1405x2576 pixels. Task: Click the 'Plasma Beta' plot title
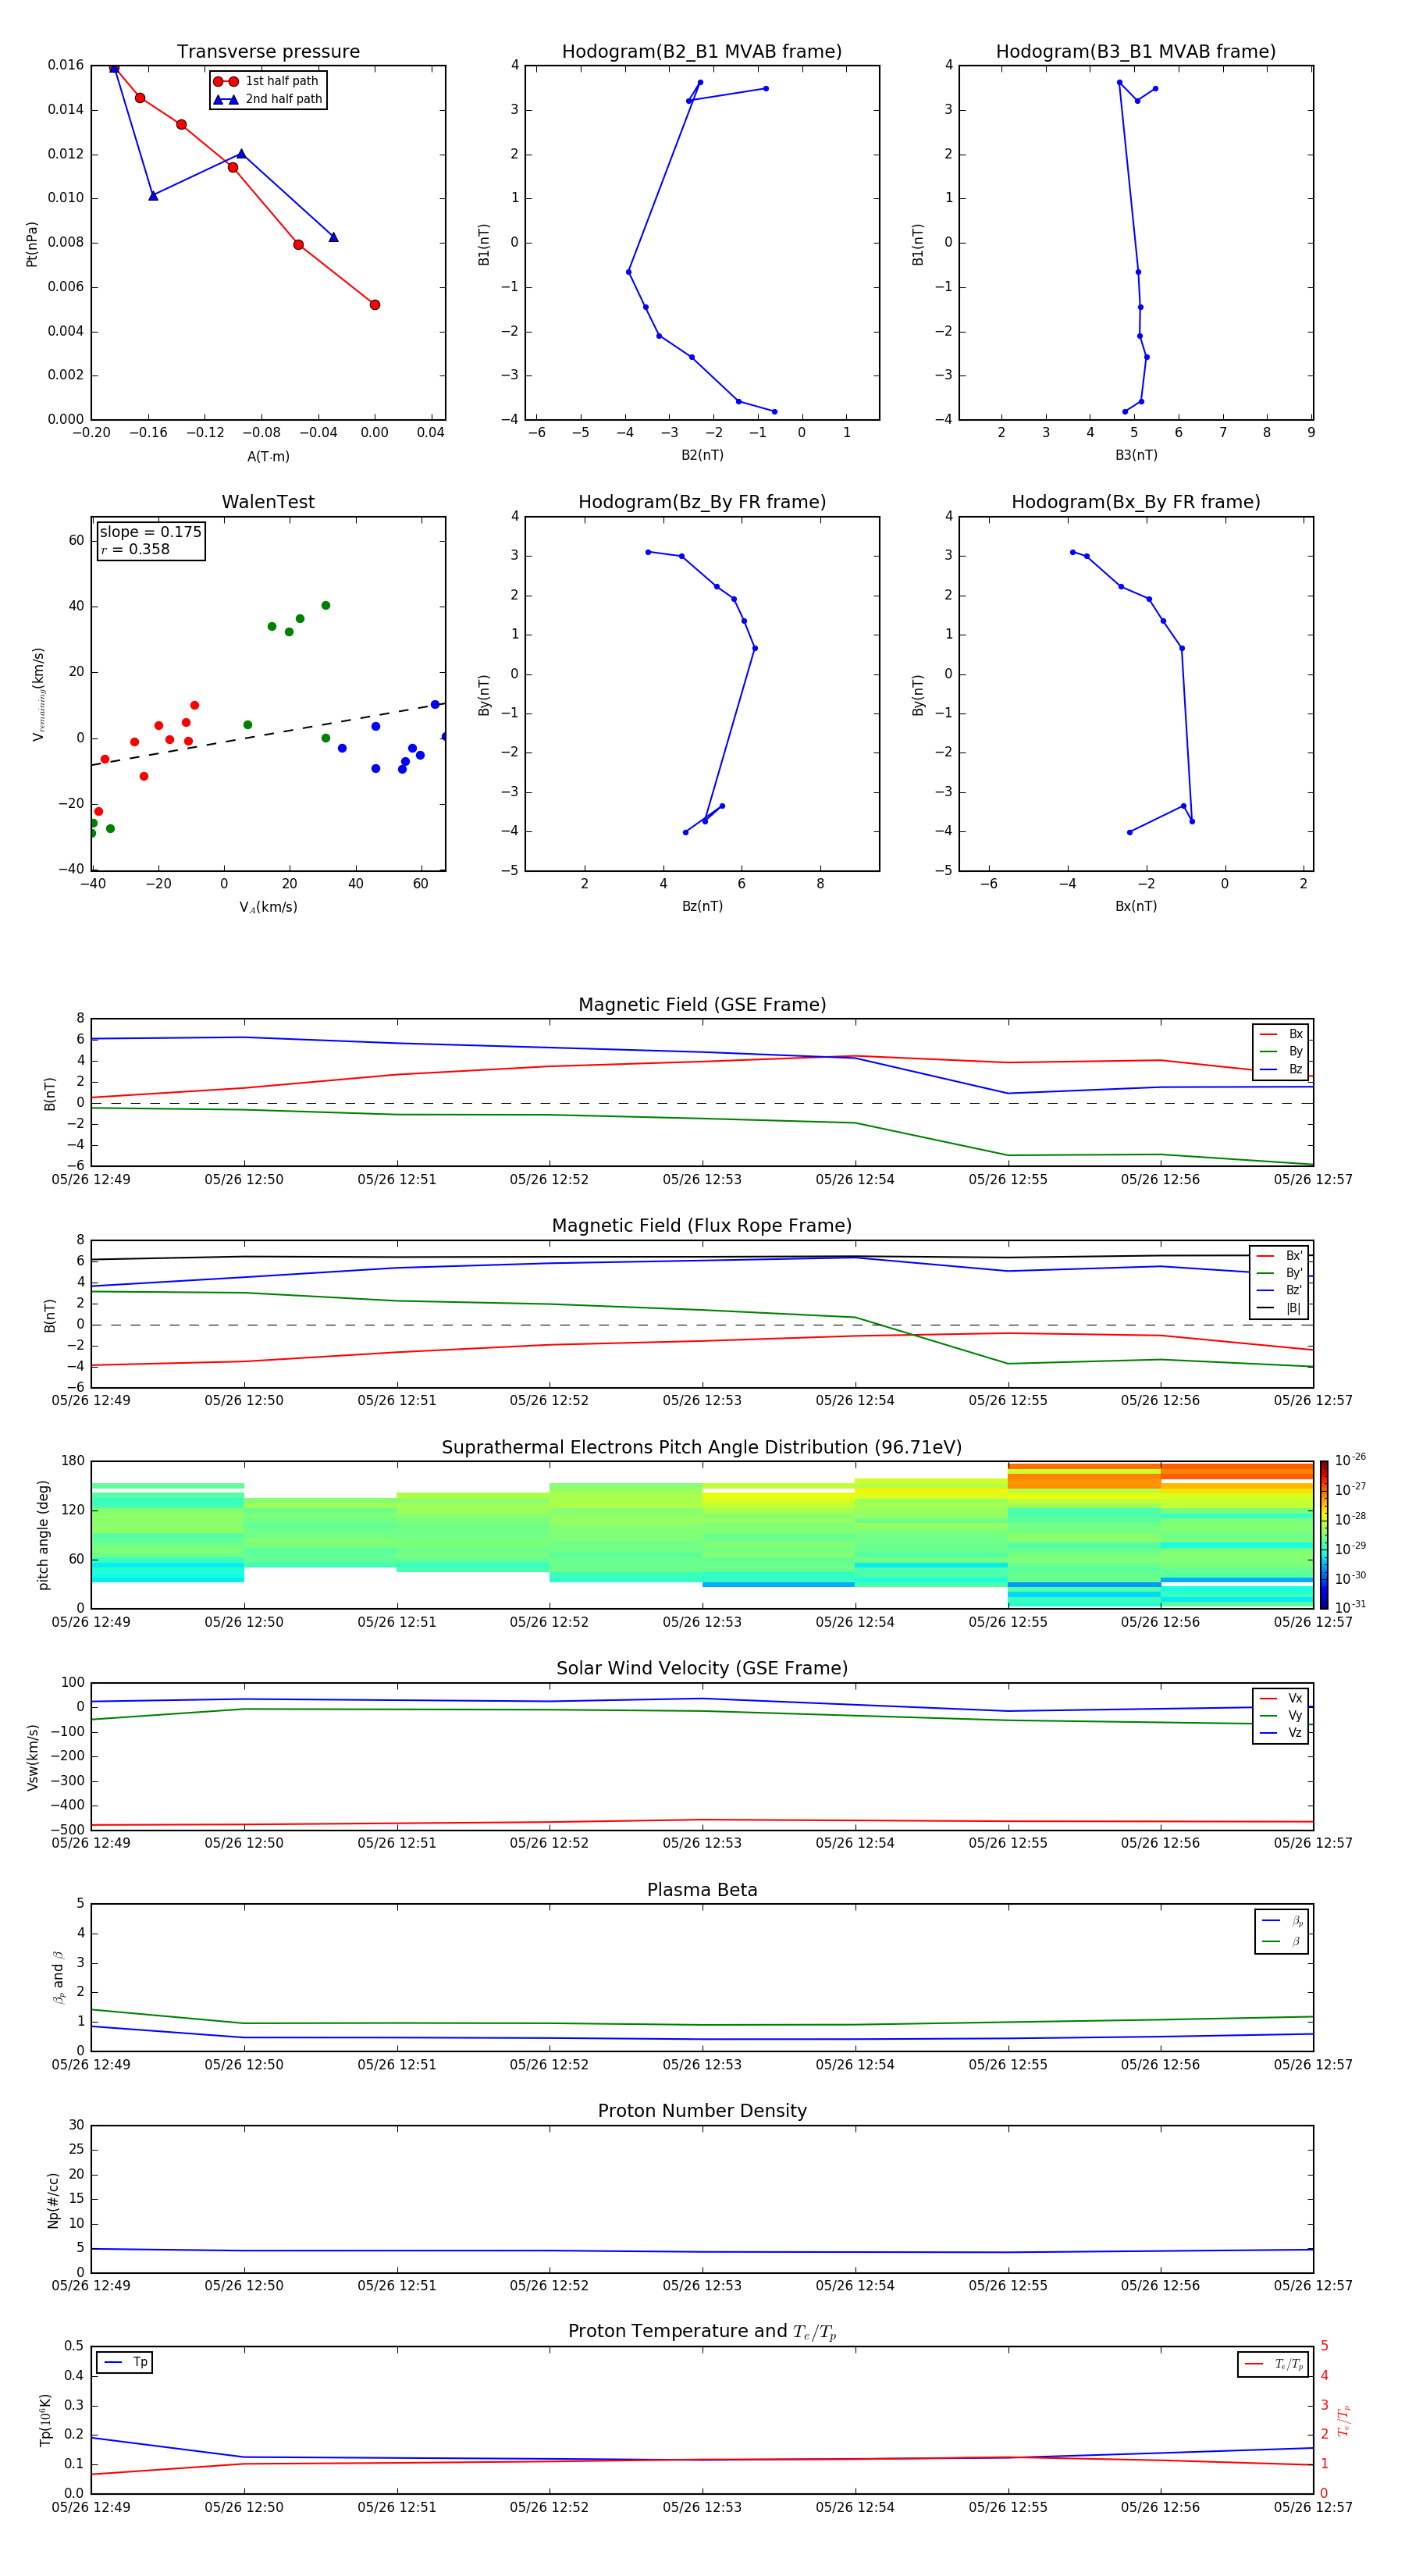pyautogui.click(x=702, y=1890)
